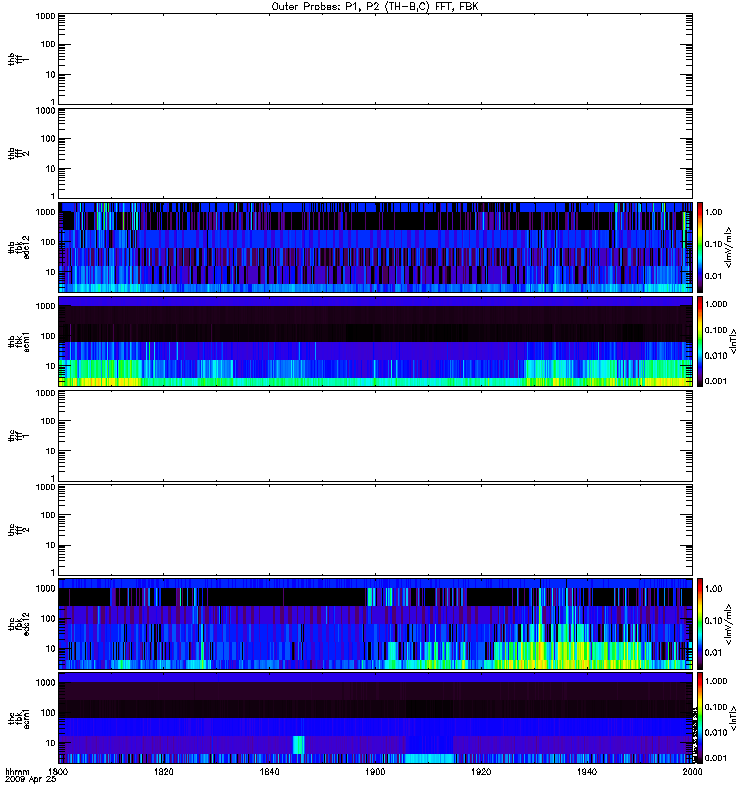Click the 'thc fff 2' y-axis label
Screen dimensions: 750x800
point(19,530)
